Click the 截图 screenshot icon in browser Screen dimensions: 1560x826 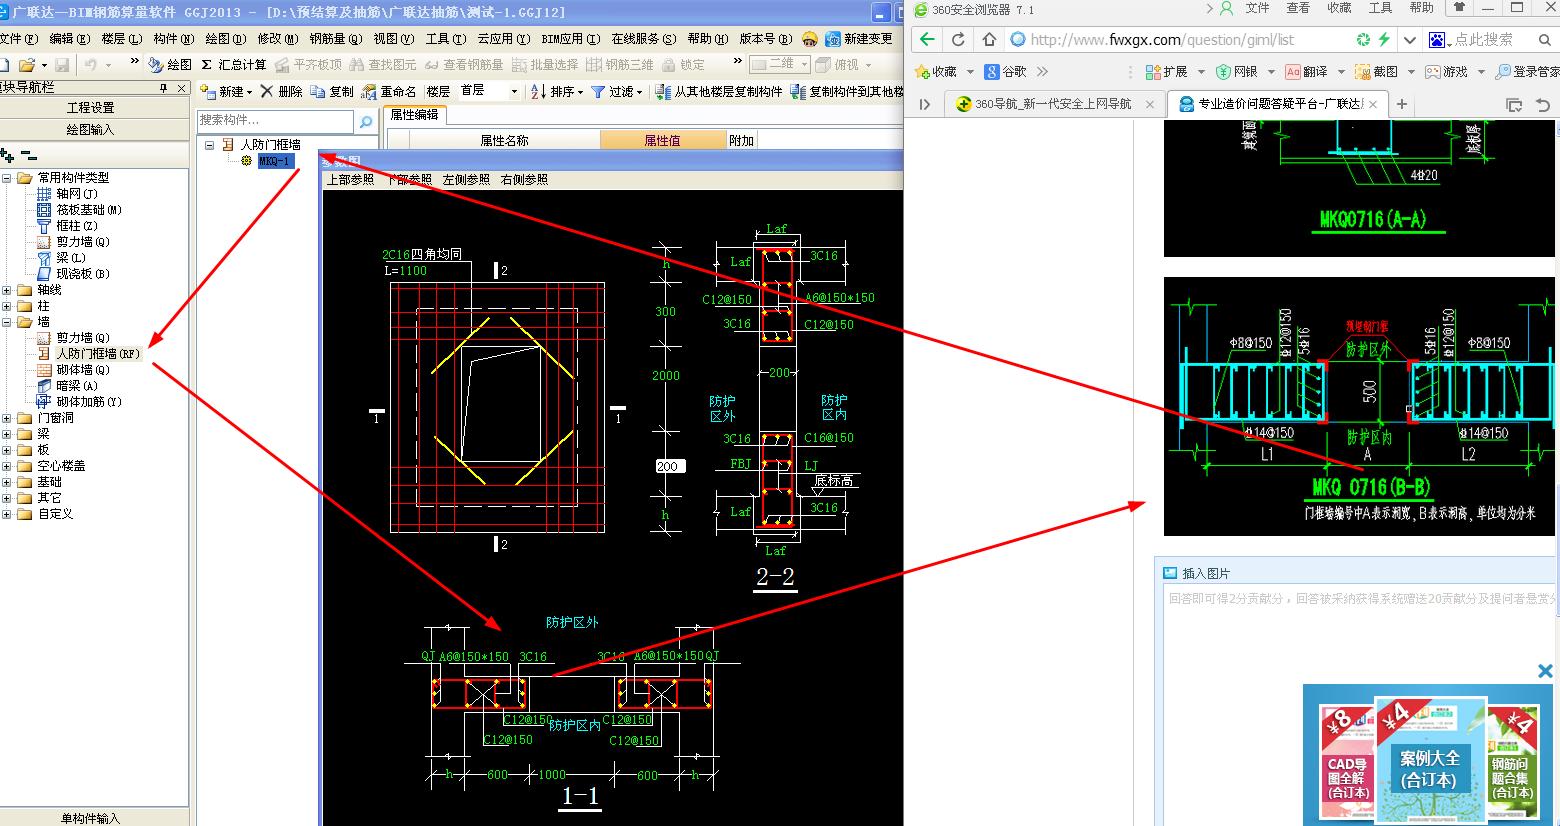coord(1362,72)
